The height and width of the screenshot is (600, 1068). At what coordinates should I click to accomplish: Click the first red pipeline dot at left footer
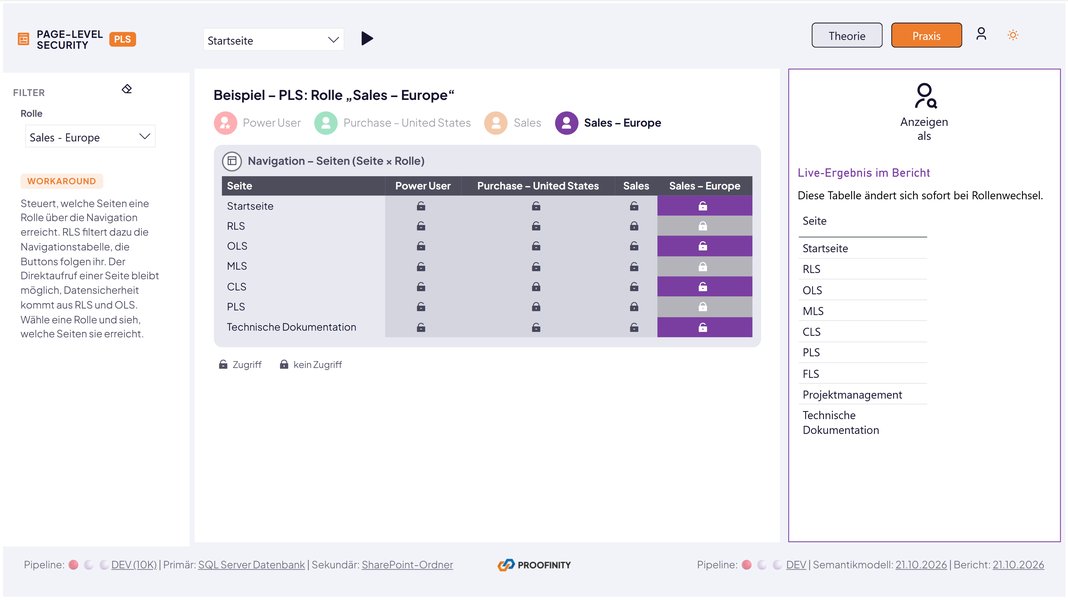74,565
